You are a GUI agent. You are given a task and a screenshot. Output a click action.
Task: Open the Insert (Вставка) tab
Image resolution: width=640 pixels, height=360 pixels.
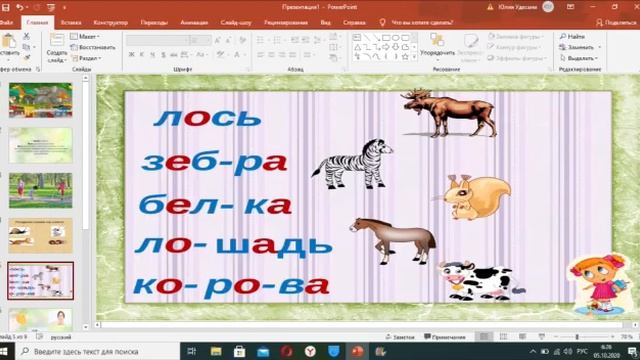click(x=71, y=22)
